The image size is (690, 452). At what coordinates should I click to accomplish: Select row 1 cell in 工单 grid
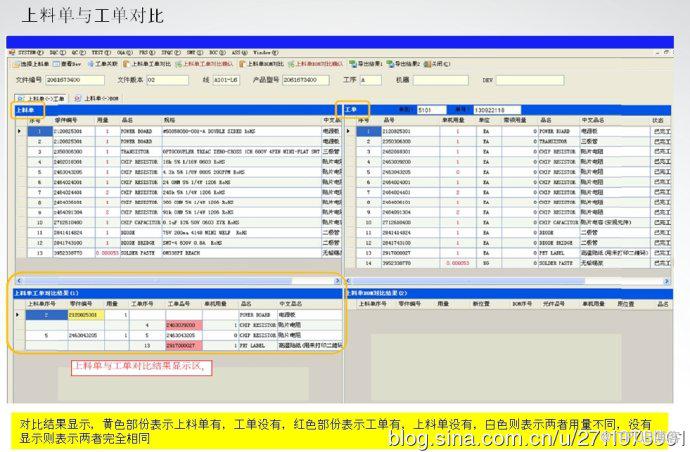[368, 131]
